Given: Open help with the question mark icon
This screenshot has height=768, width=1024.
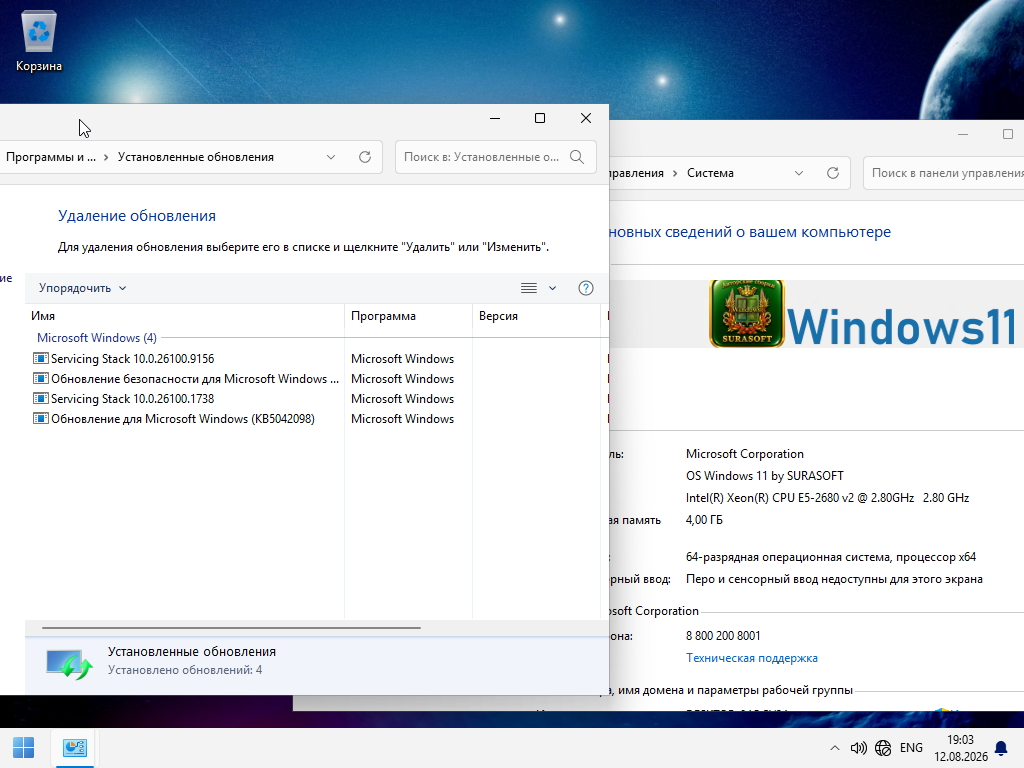Looking at the screenshot, I should click(x=586, y=288).
